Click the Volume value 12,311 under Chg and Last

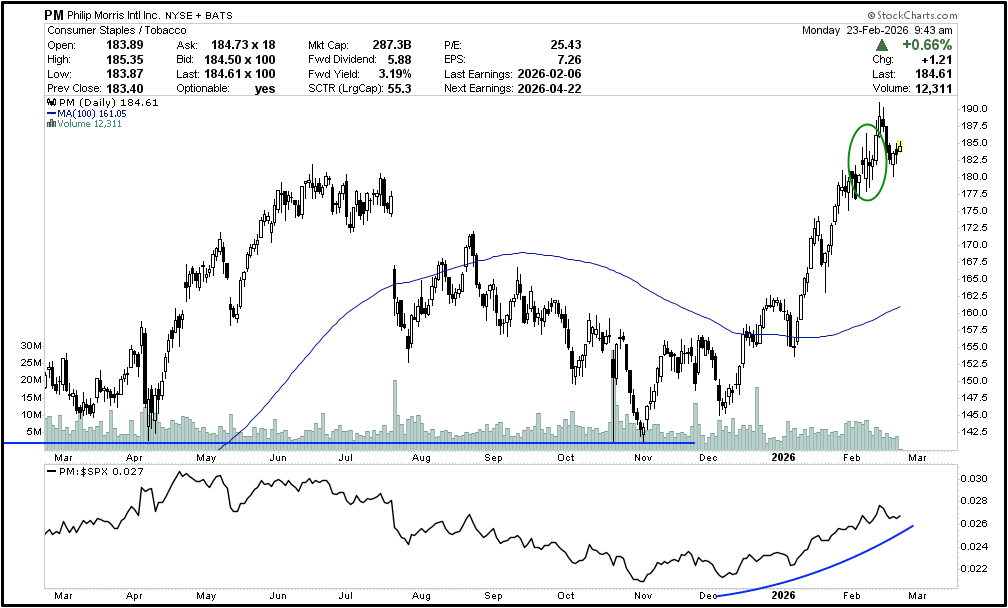click(932, 89)
